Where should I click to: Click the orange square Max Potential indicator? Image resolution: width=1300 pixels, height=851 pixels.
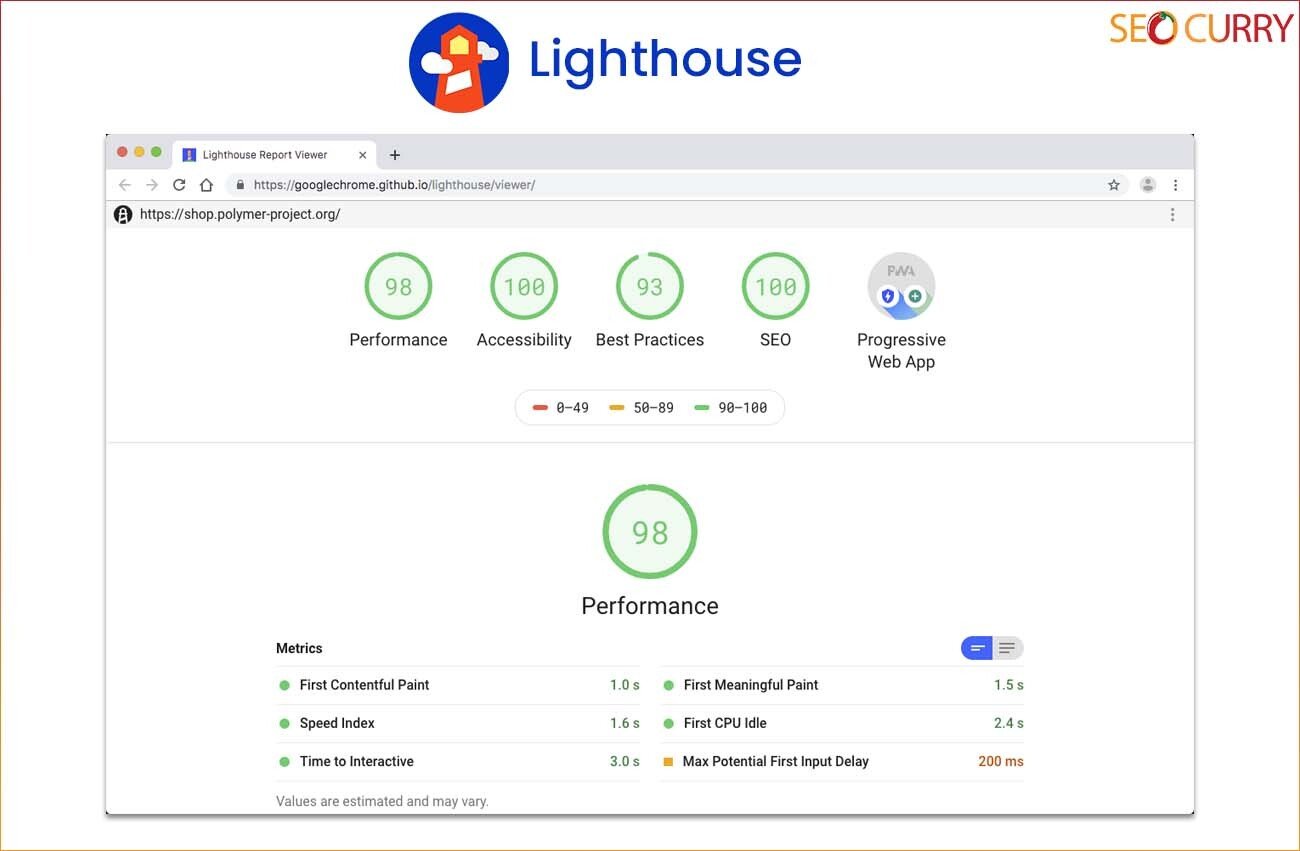click(668, 761)
